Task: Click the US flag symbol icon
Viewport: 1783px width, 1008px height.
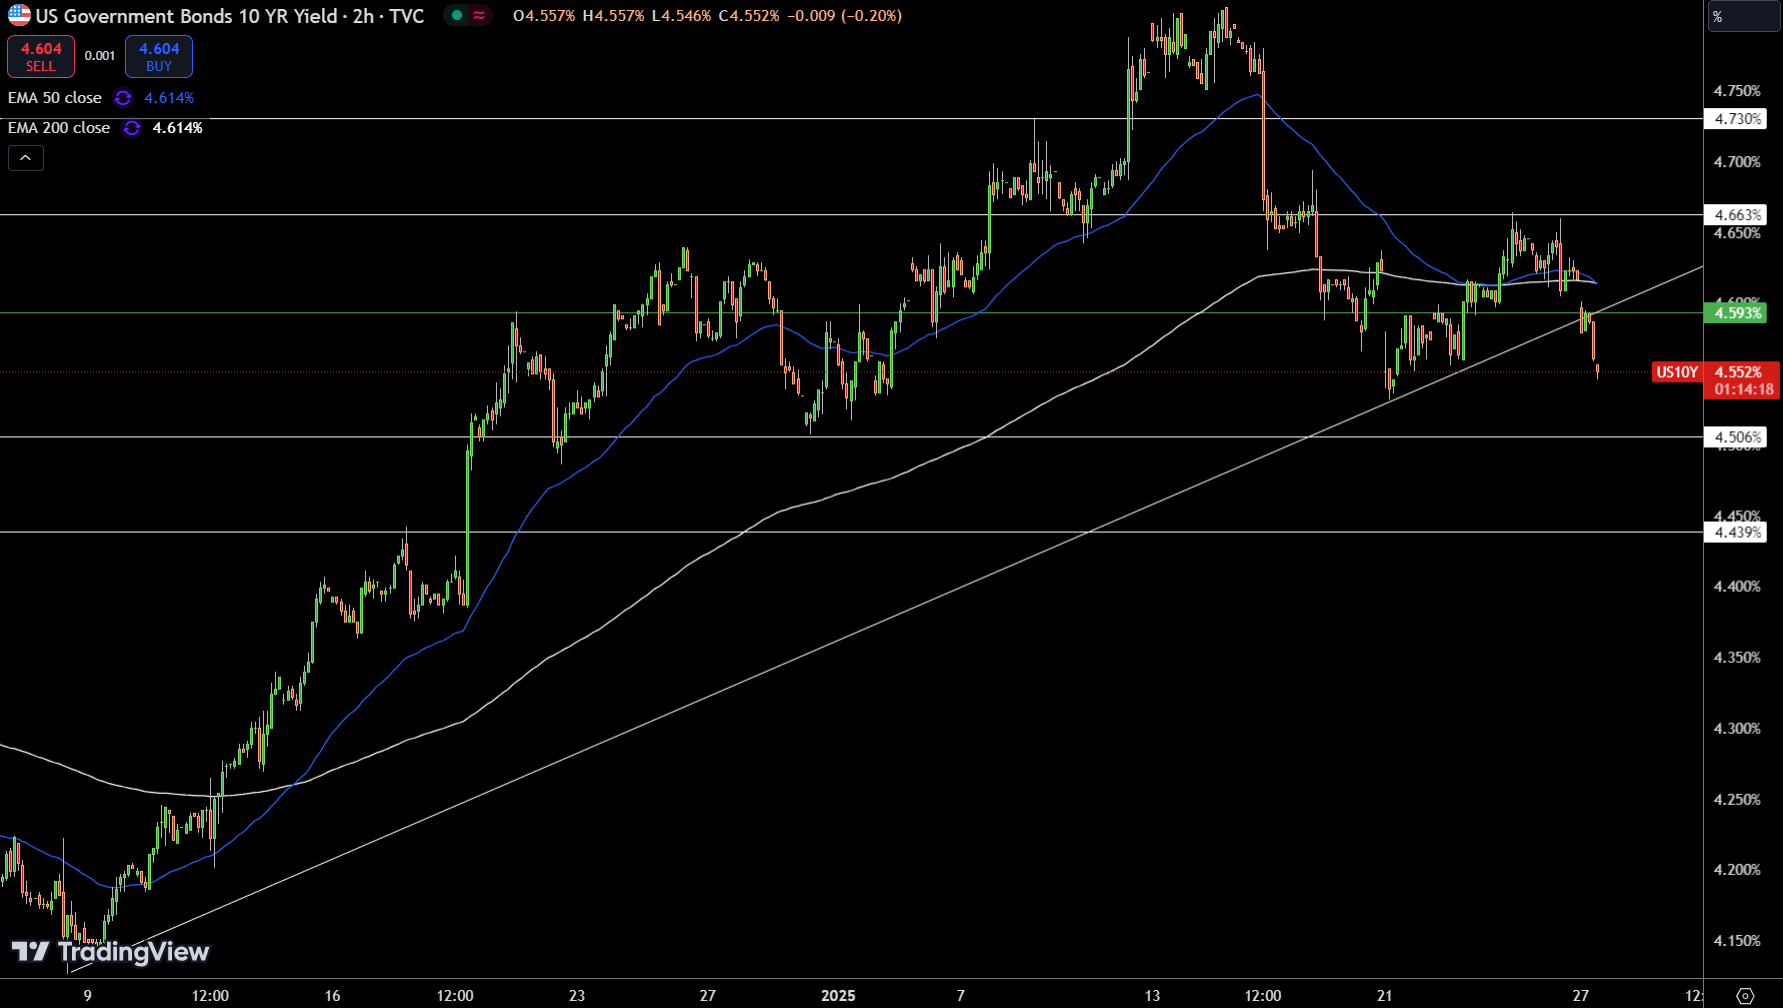Action: coord(19,15)
